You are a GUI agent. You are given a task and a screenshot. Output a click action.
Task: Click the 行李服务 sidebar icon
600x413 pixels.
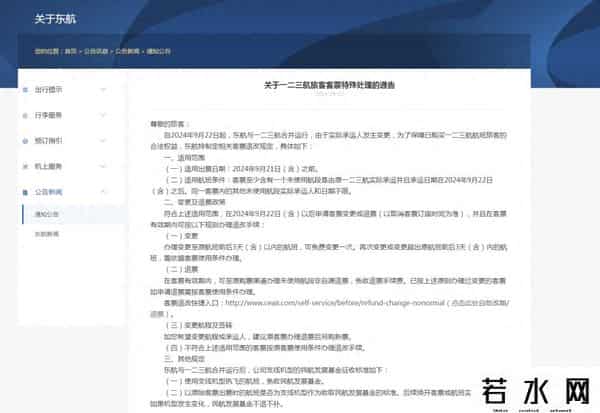(25, 116)
